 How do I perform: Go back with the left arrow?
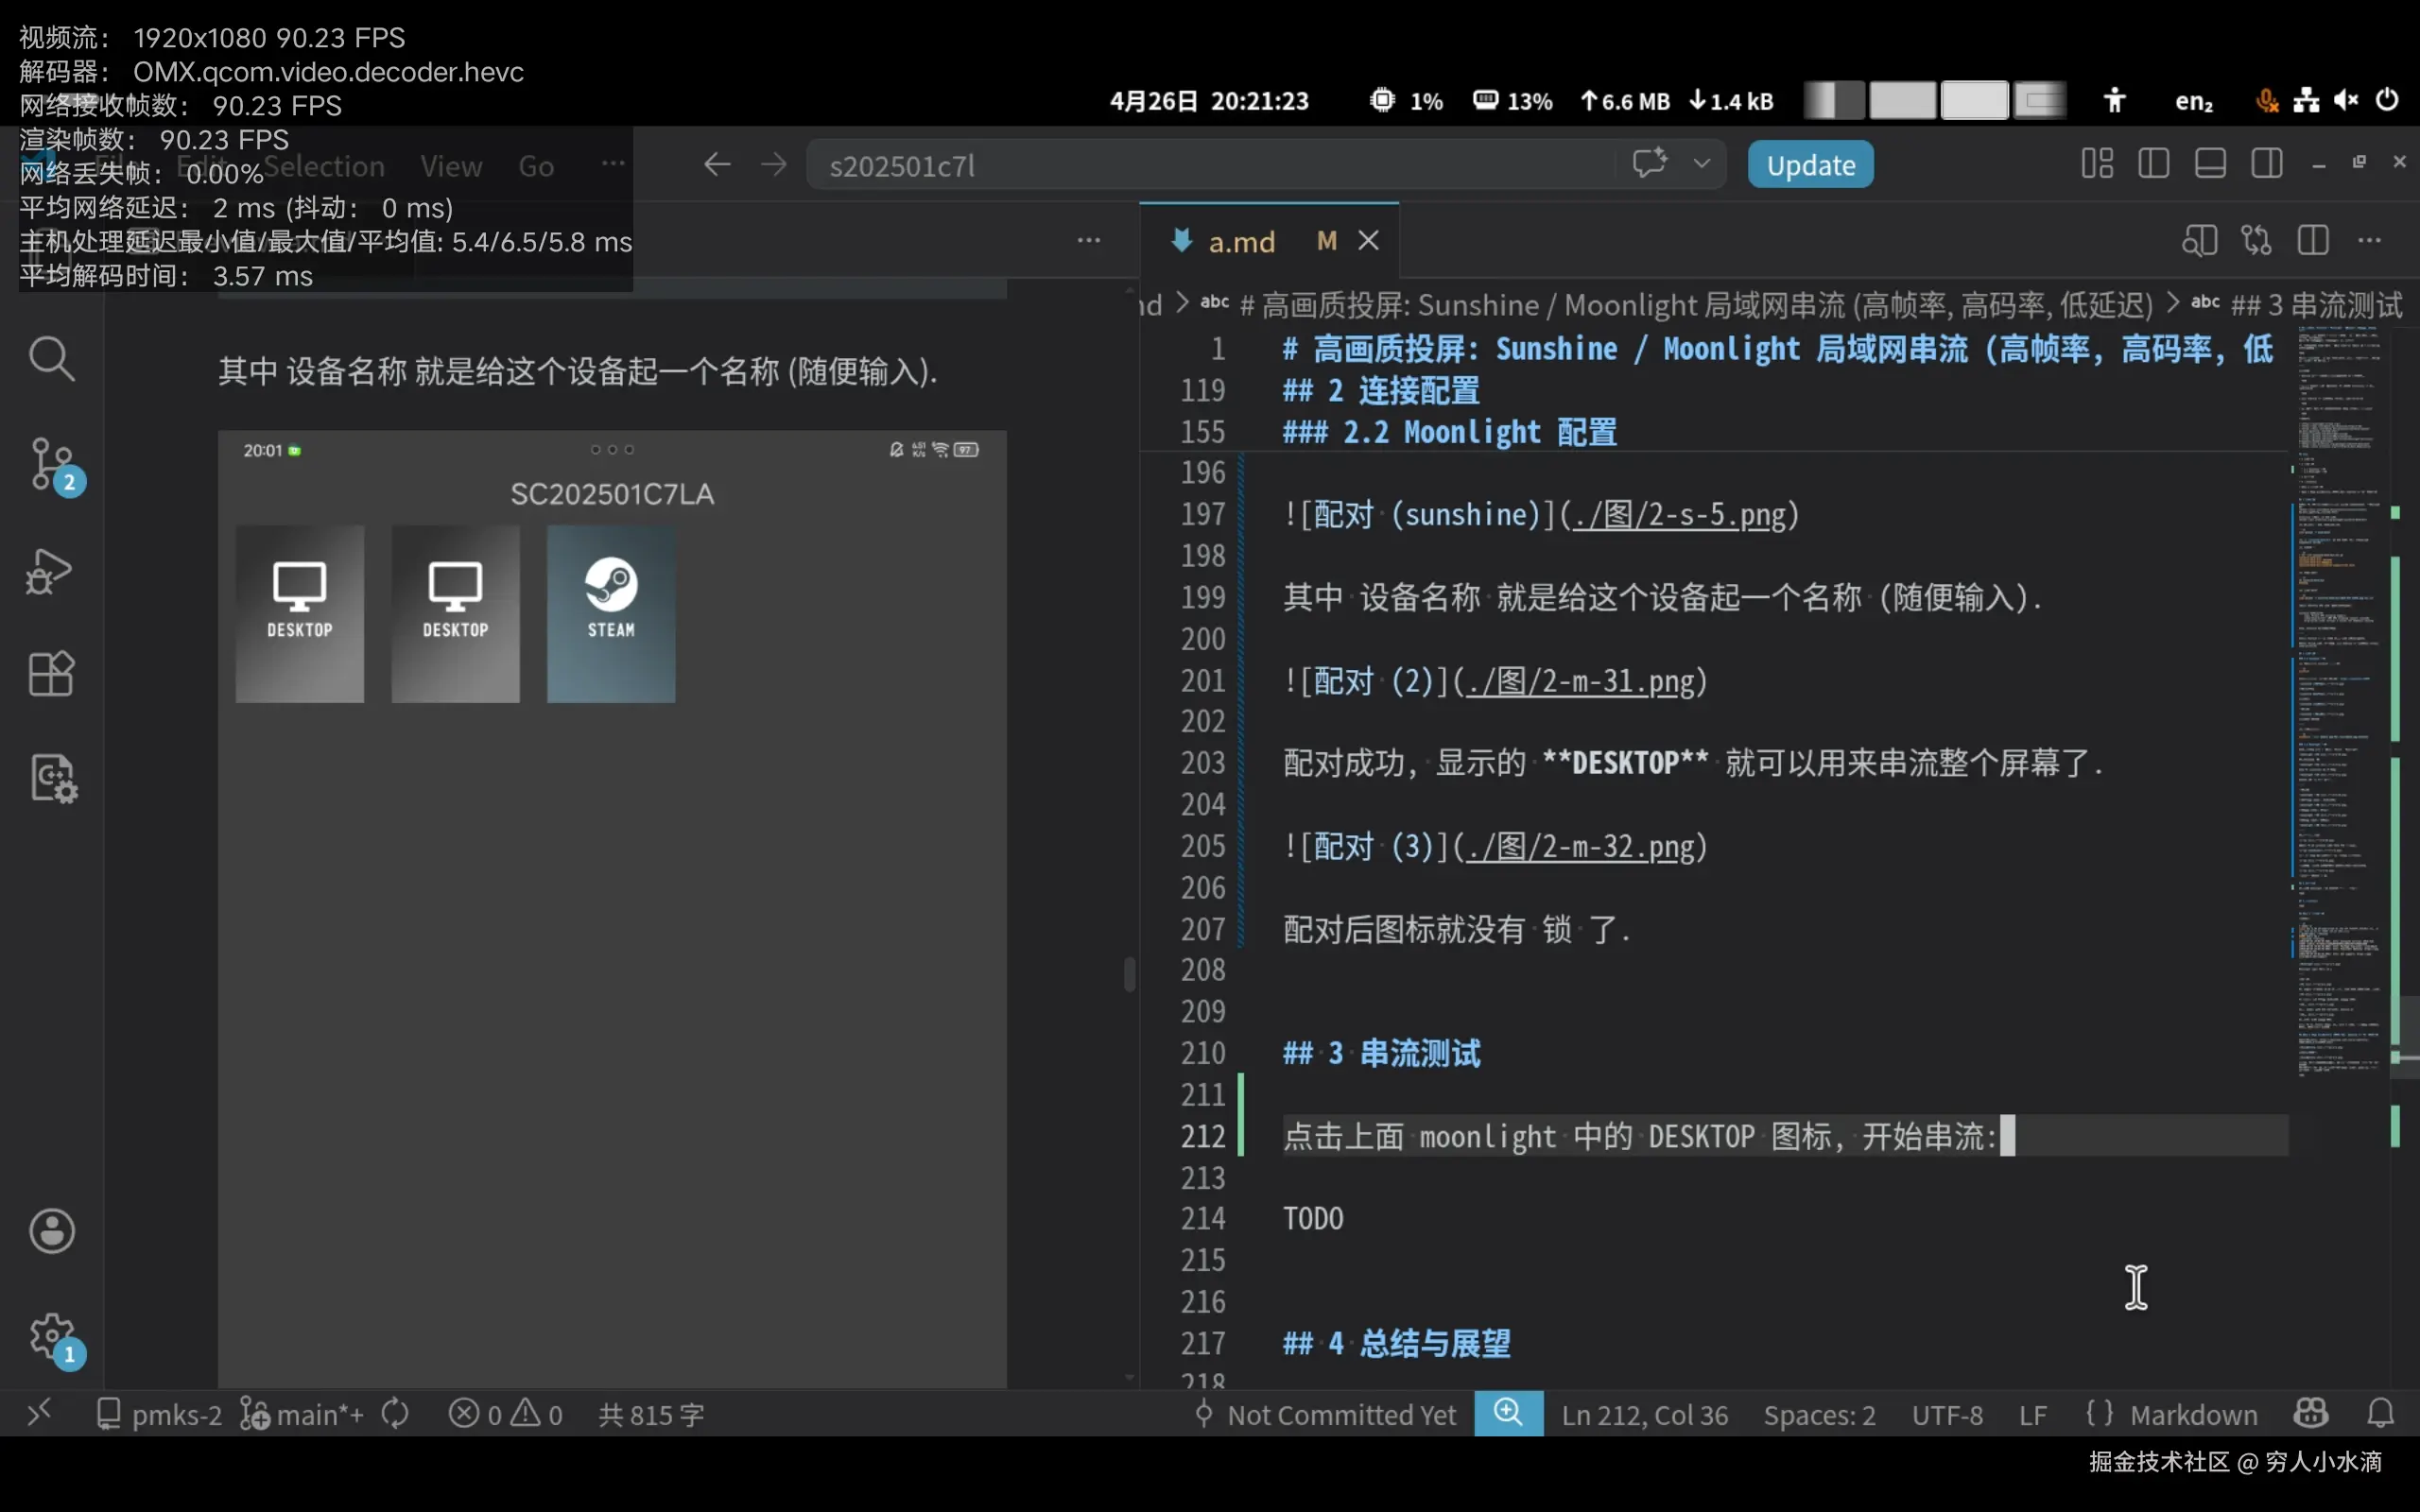pos(717,165)
